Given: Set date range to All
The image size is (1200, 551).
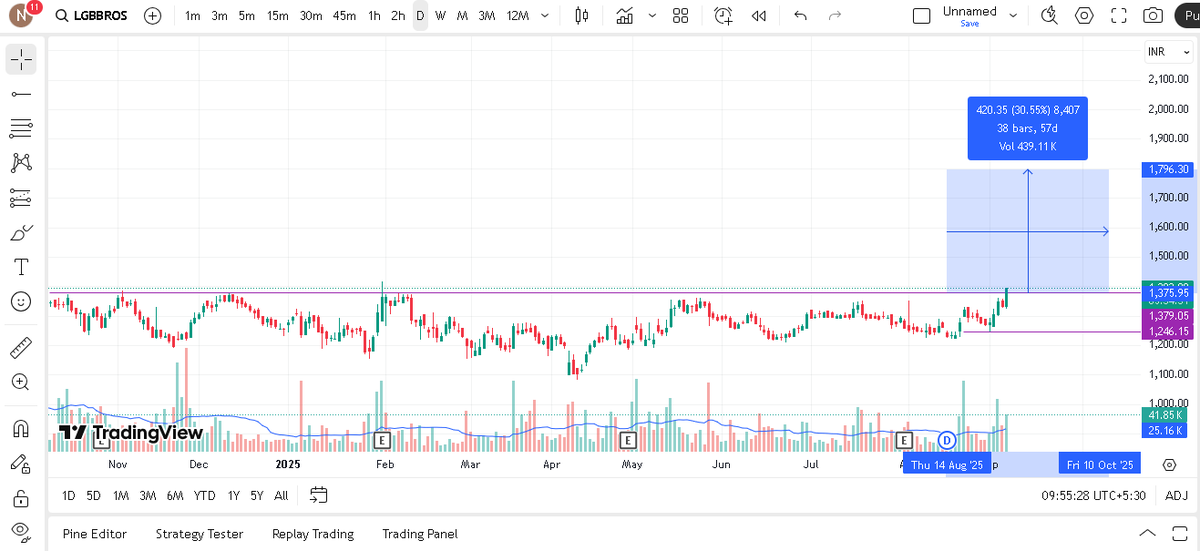Looking at the screenshot, I should pyautogui.click(x=281, y=495).
